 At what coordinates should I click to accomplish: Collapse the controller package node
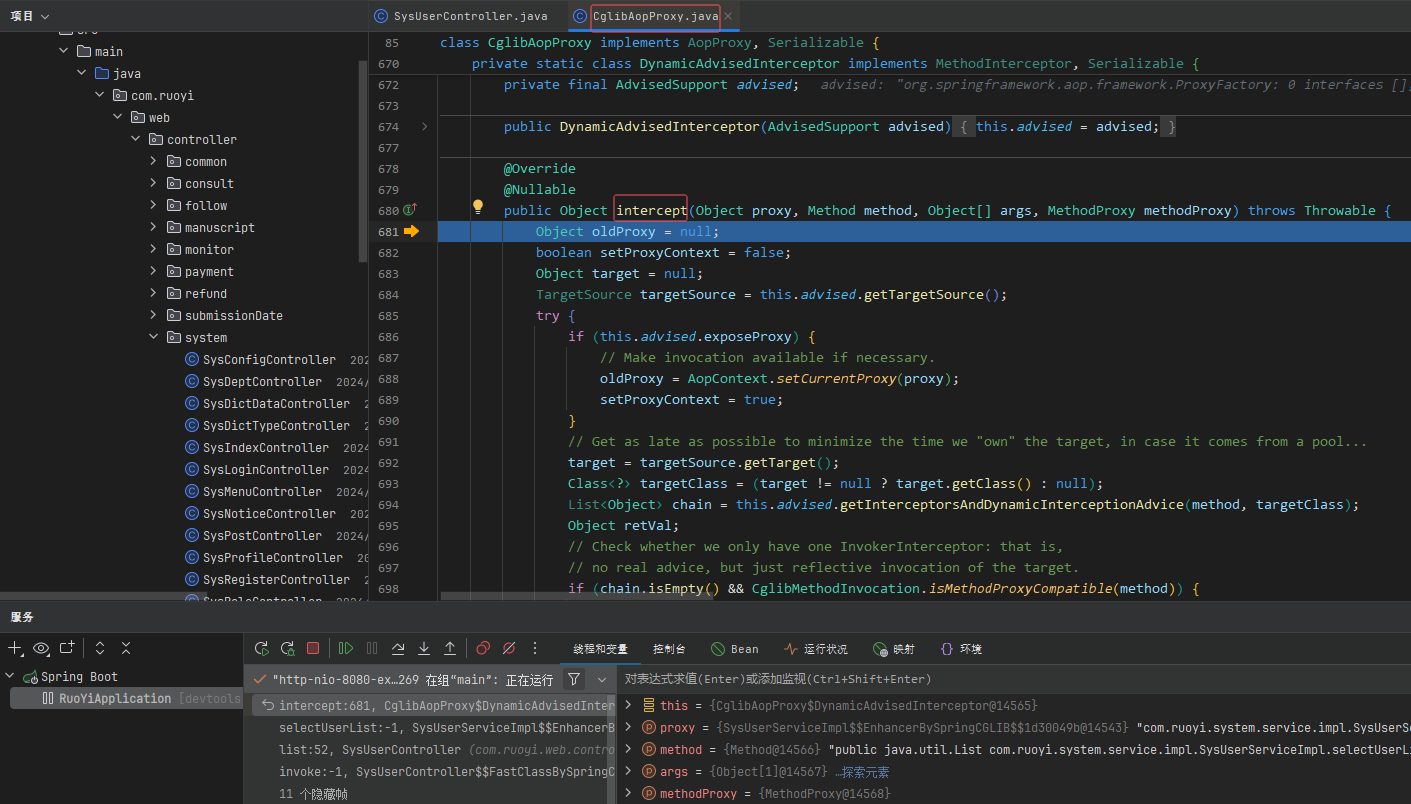click(x=135, y=139)
